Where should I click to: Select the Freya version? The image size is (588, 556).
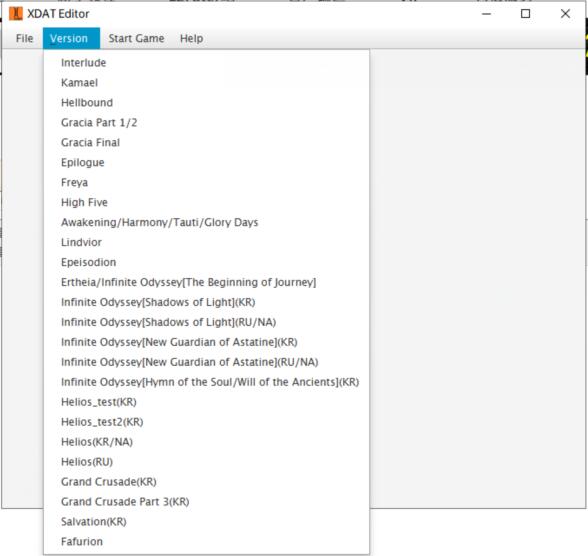(x=206, y=182)
